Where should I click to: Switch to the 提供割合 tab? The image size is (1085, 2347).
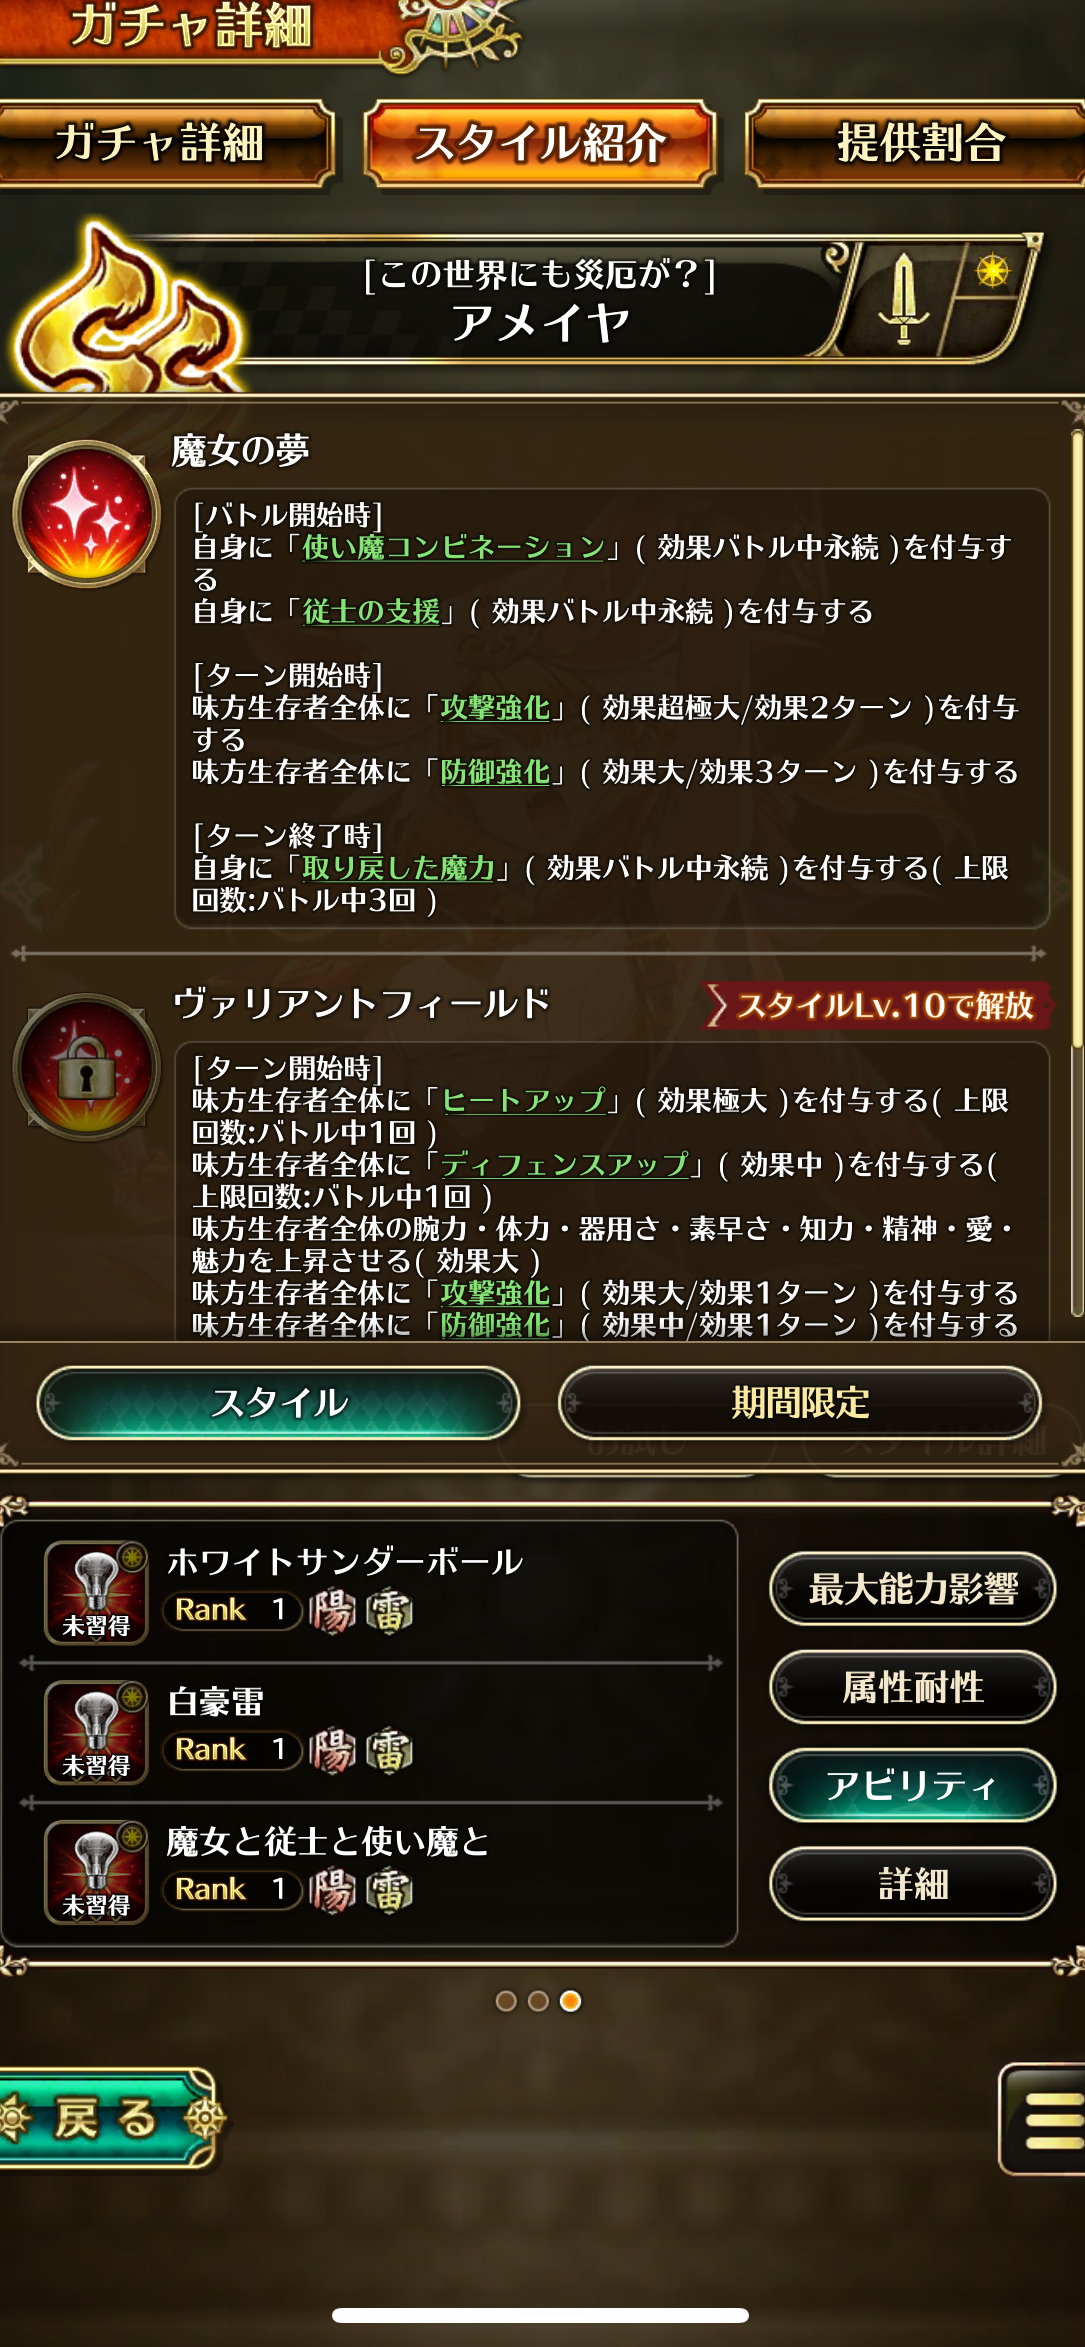click(x=920, y=143)
